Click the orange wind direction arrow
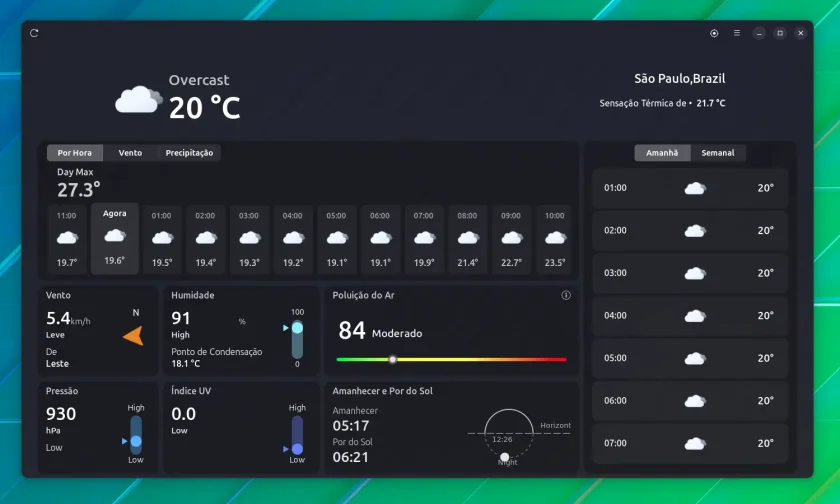This screenshot has height=504, width=840. (x=133, y=336)
